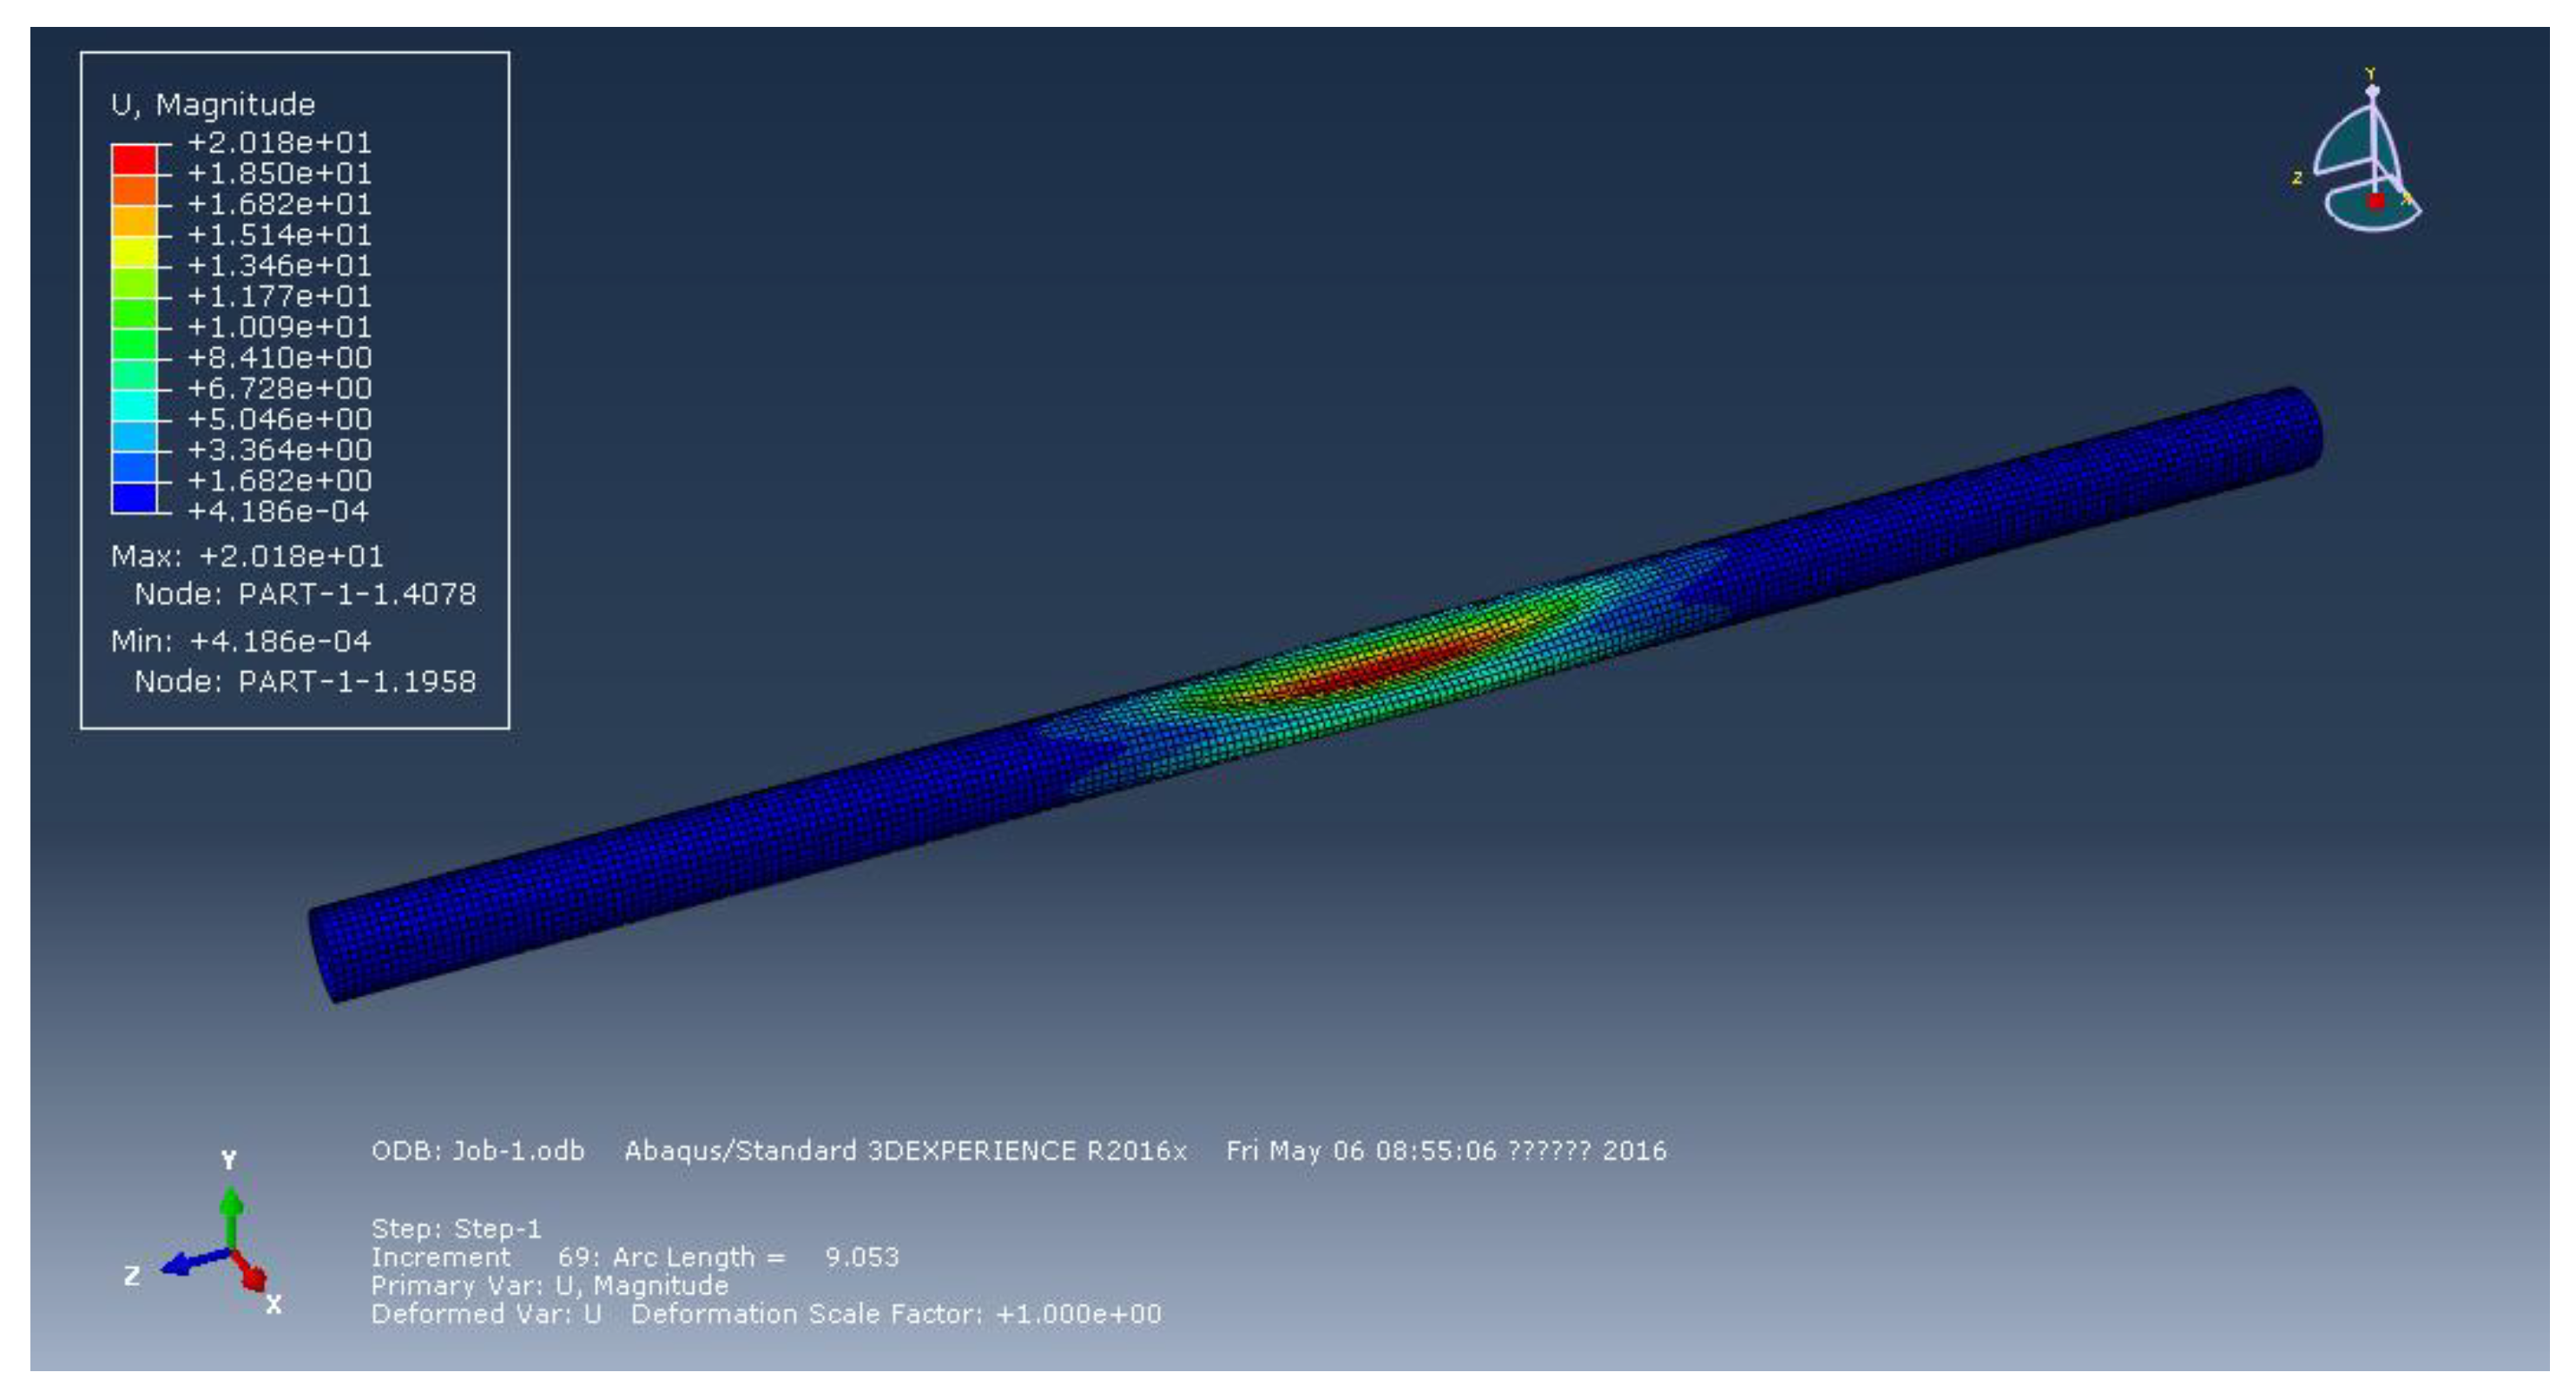This screenshot has width=2576, height=1392.
Task: Click the 3D compass Y-axis handle
Action: [x=2372, y=90]
